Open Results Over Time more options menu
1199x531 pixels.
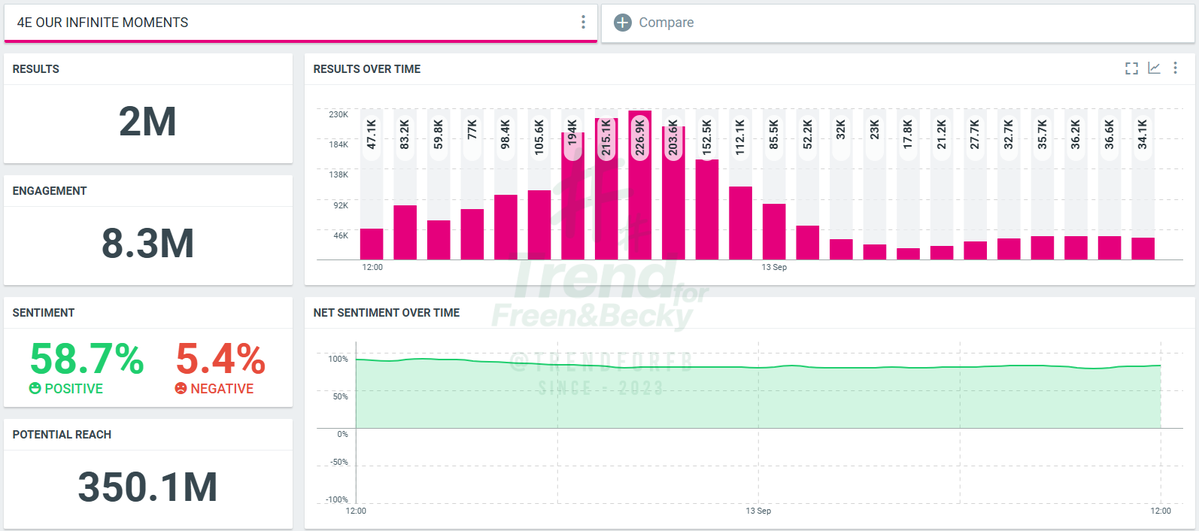pos(1176,69)
